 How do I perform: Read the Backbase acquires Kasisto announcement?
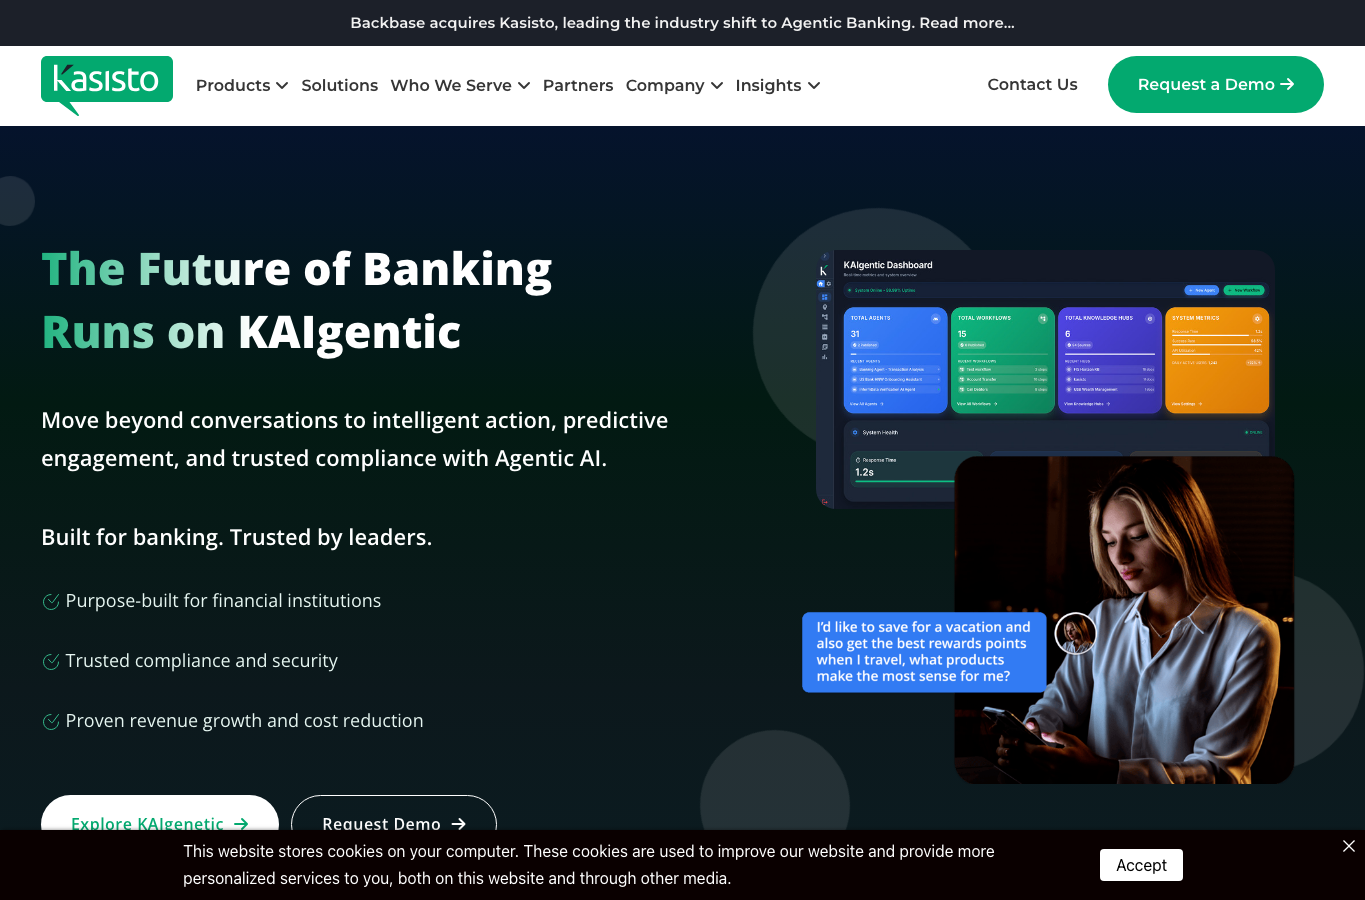pos(682,23)
